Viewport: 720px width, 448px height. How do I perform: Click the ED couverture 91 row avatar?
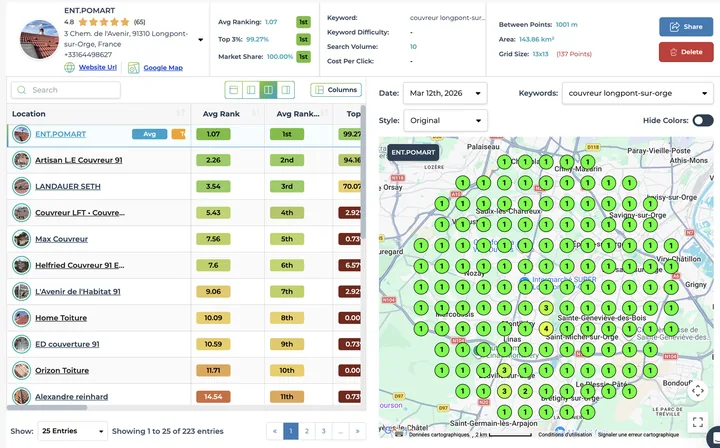tap(21, 344)
